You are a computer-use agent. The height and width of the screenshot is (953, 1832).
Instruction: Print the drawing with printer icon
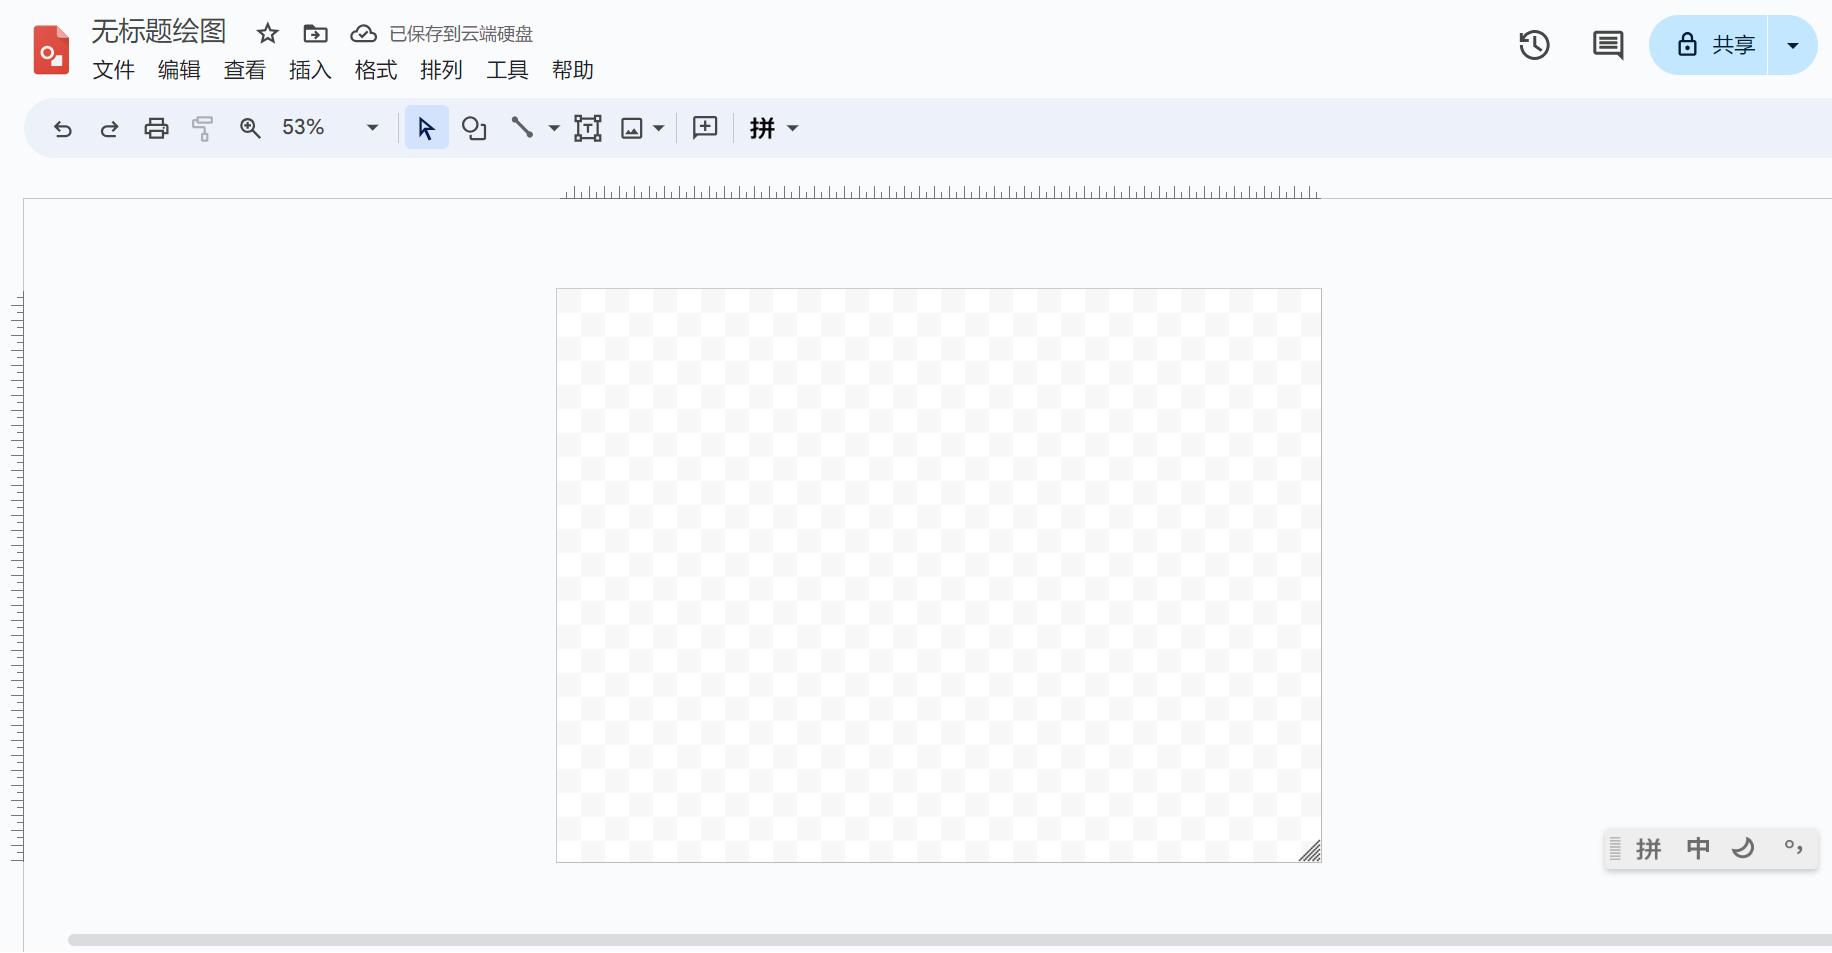click(x=156, y=128)
